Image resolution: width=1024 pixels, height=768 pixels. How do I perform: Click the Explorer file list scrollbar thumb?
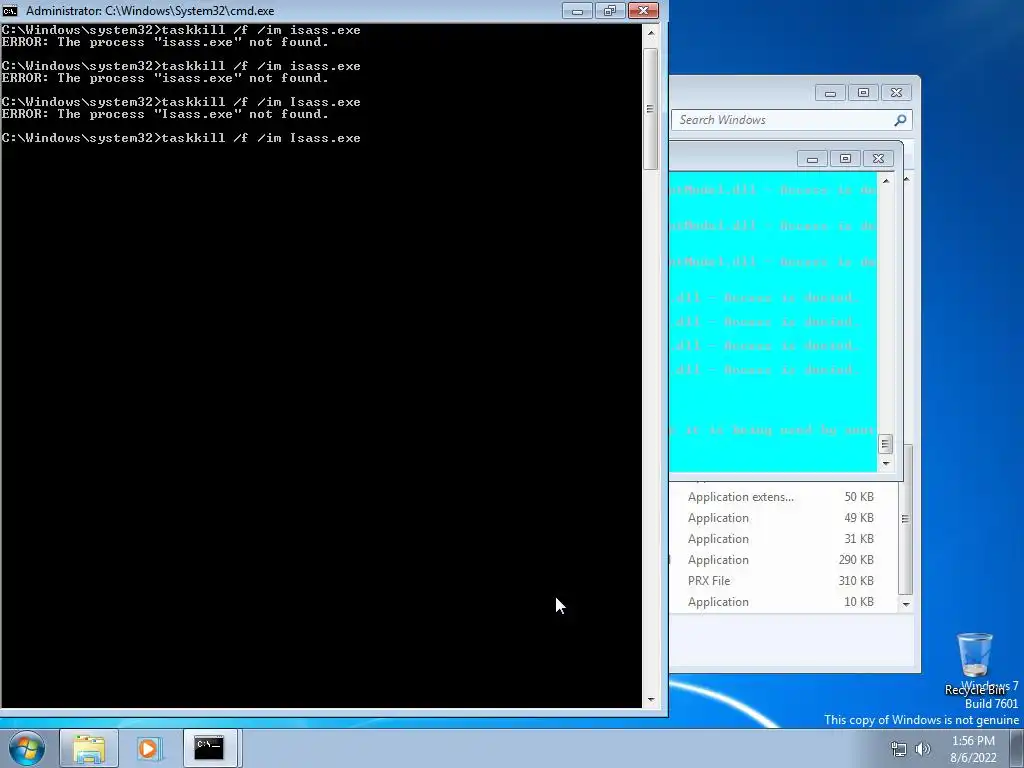coord(906,519)
